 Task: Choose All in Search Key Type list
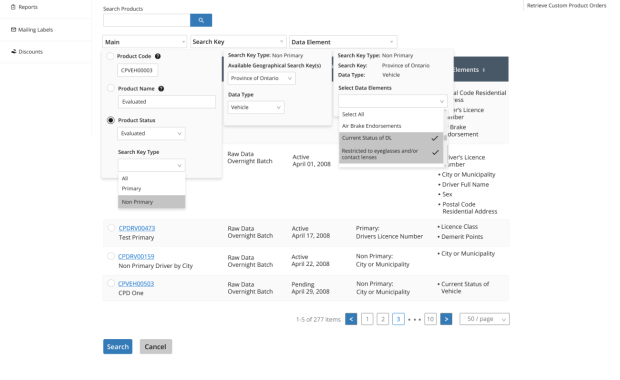click(151, 178)
